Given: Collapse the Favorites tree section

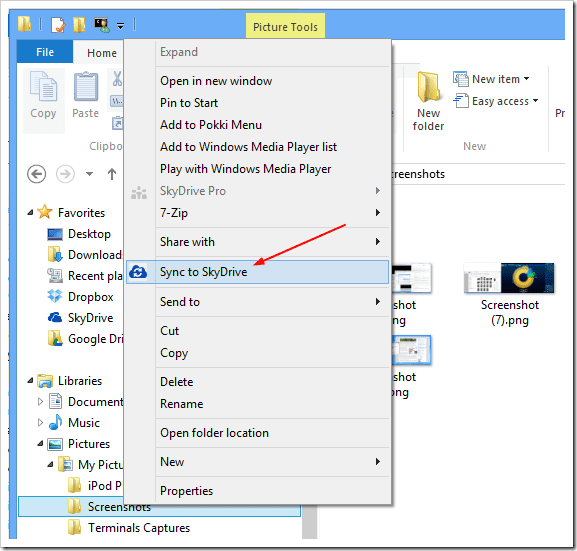Looking at the screenshot, I should point(31,212).
